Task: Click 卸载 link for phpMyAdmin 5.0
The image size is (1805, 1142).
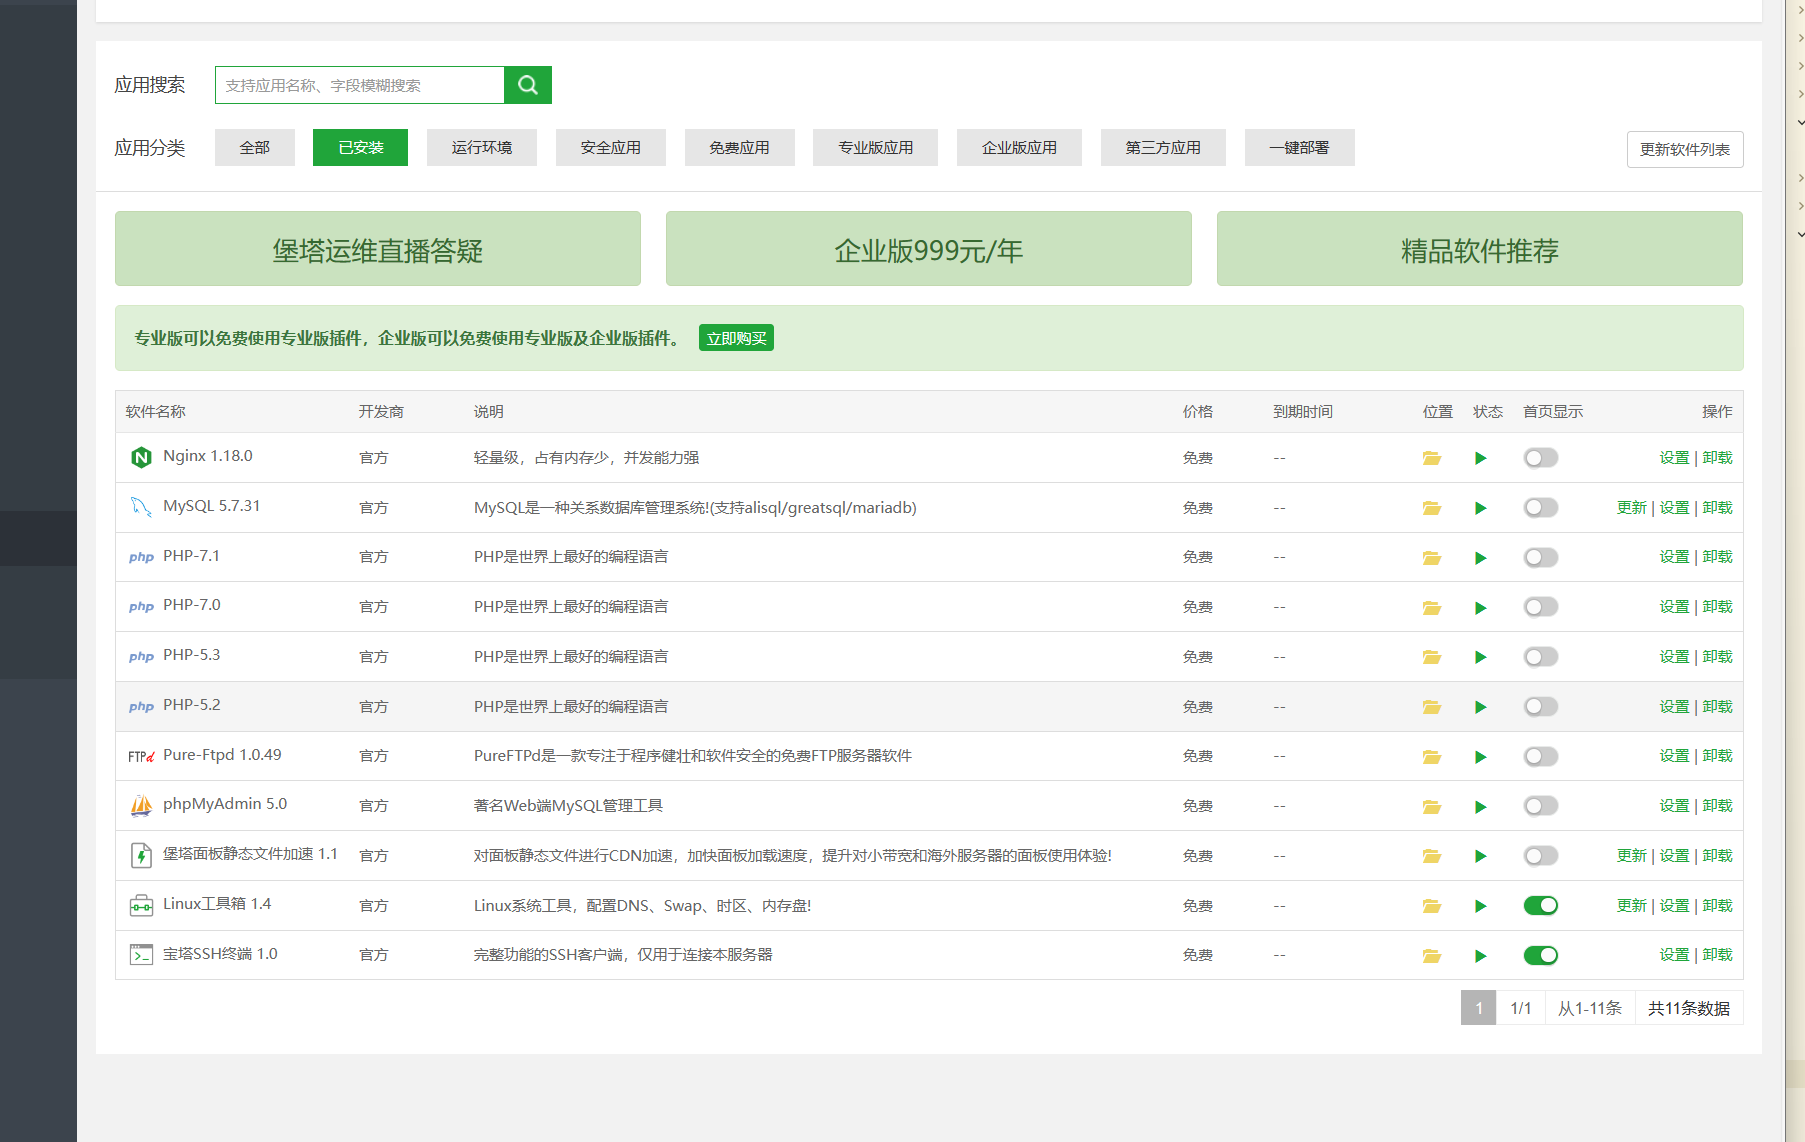Action: click(1718, 806)
